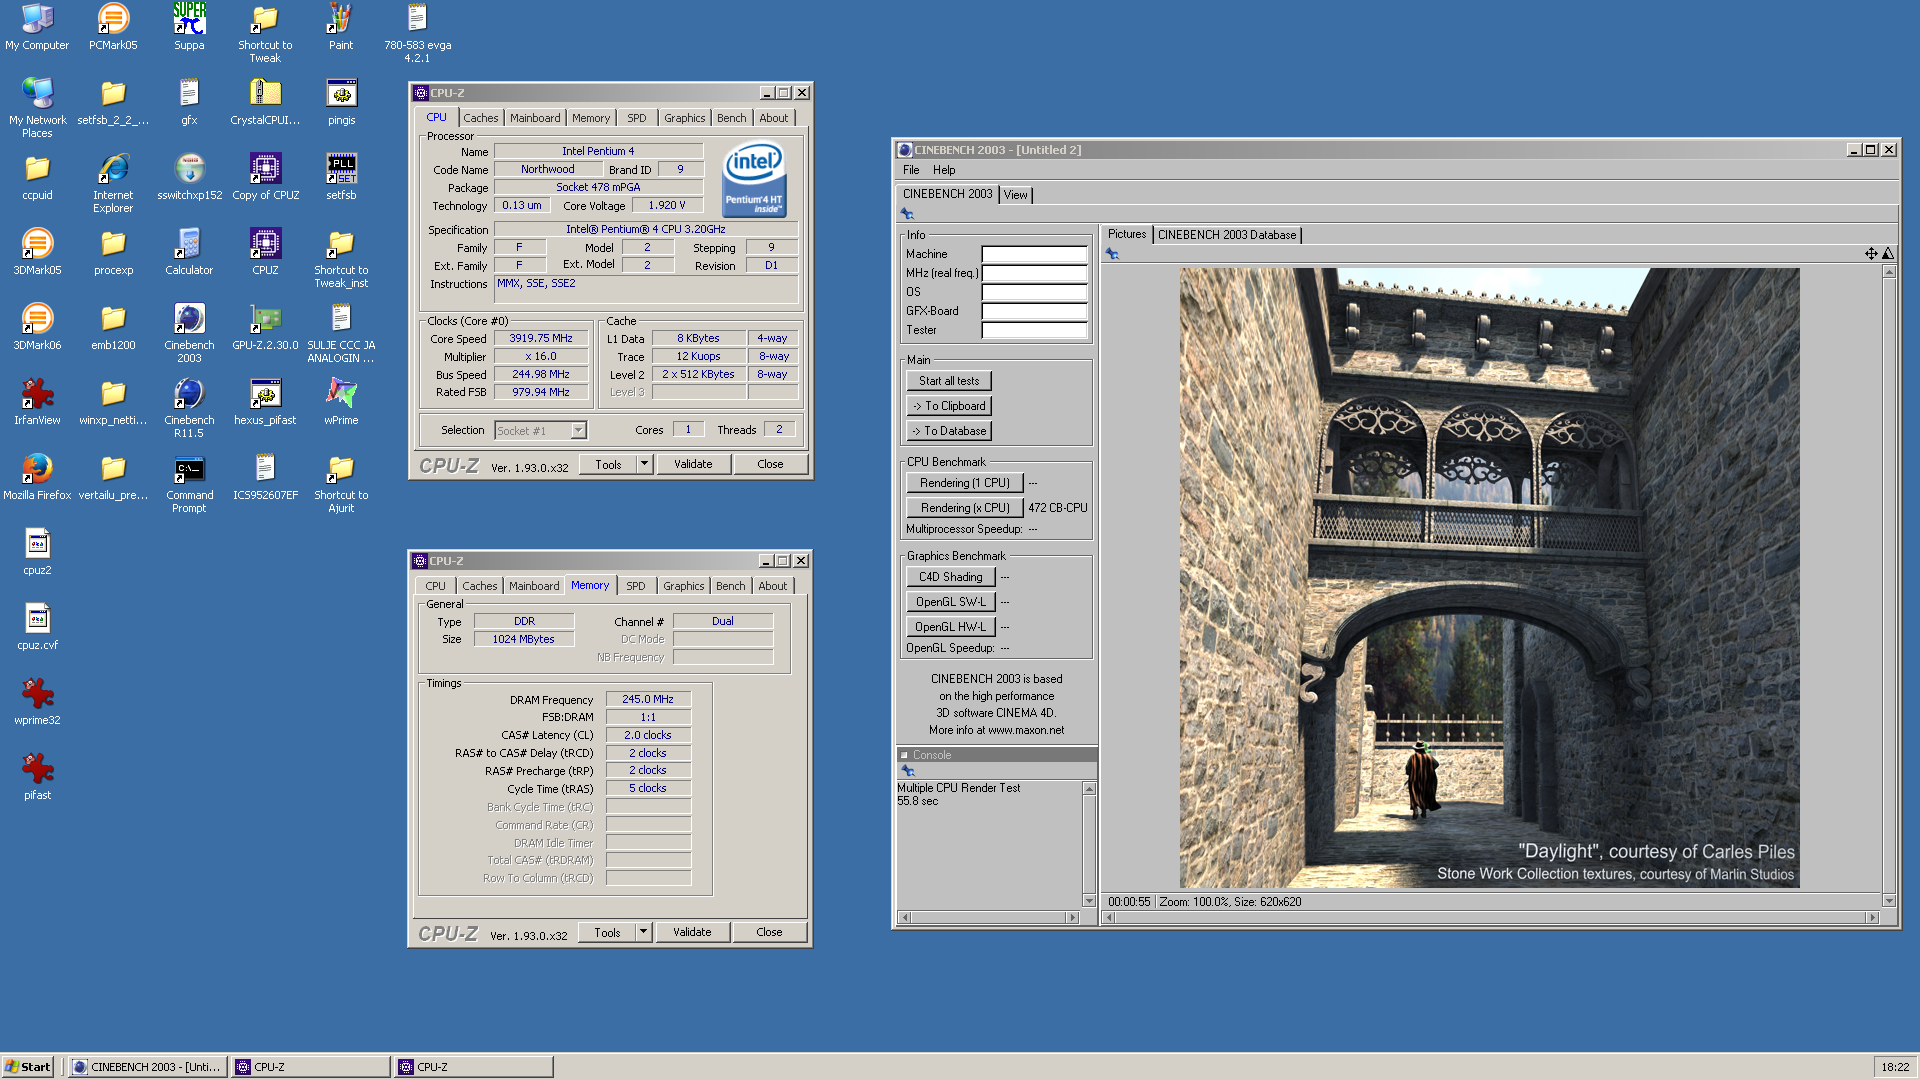
Task: Click the To Database button
Action: (x=949, y=431)
